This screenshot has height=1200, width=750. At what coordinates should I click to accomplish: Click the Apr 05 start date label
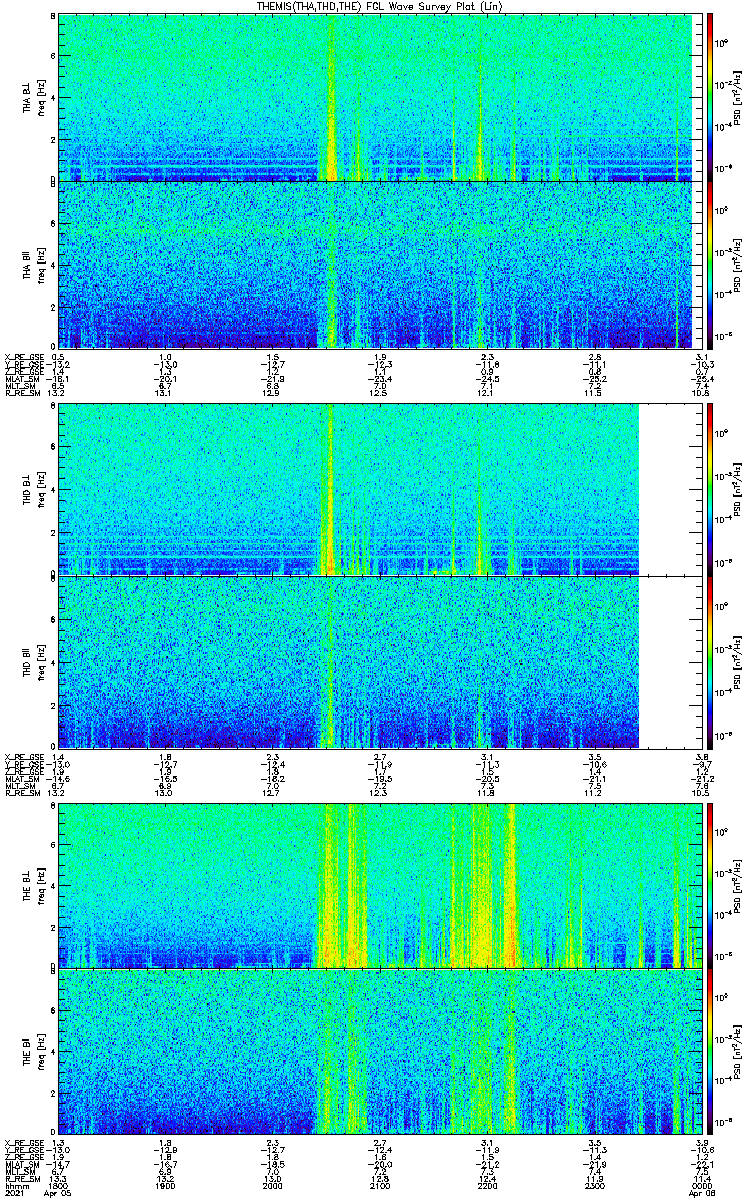point(58,1194)
